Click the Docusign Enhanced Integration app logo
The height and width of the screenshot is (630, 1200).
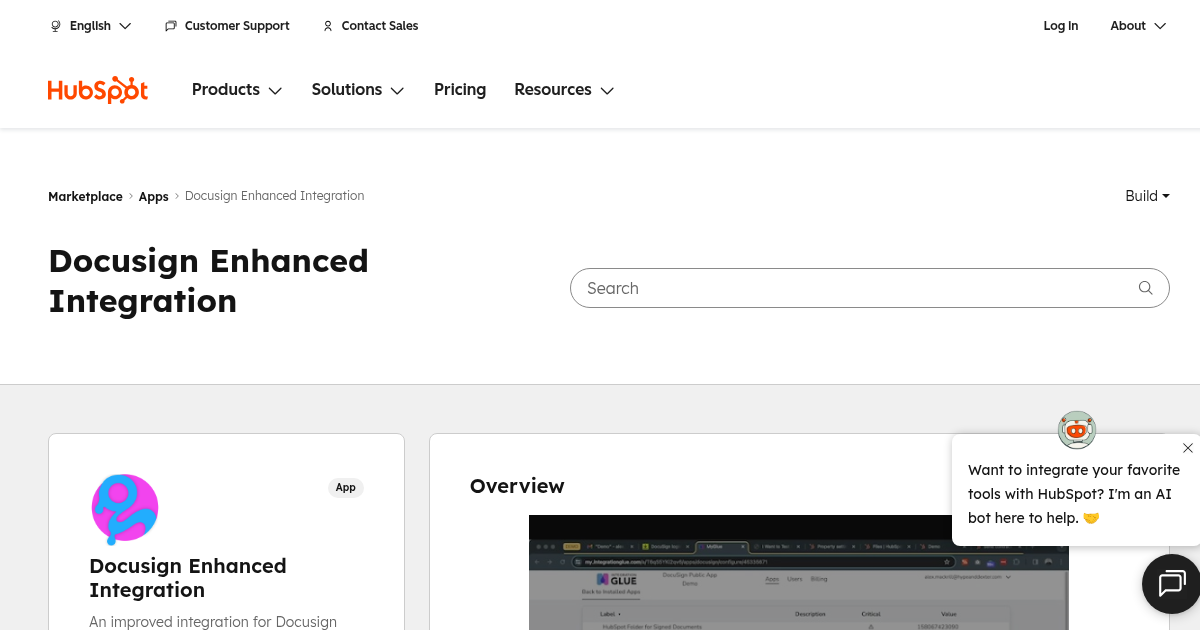[125, 509]
